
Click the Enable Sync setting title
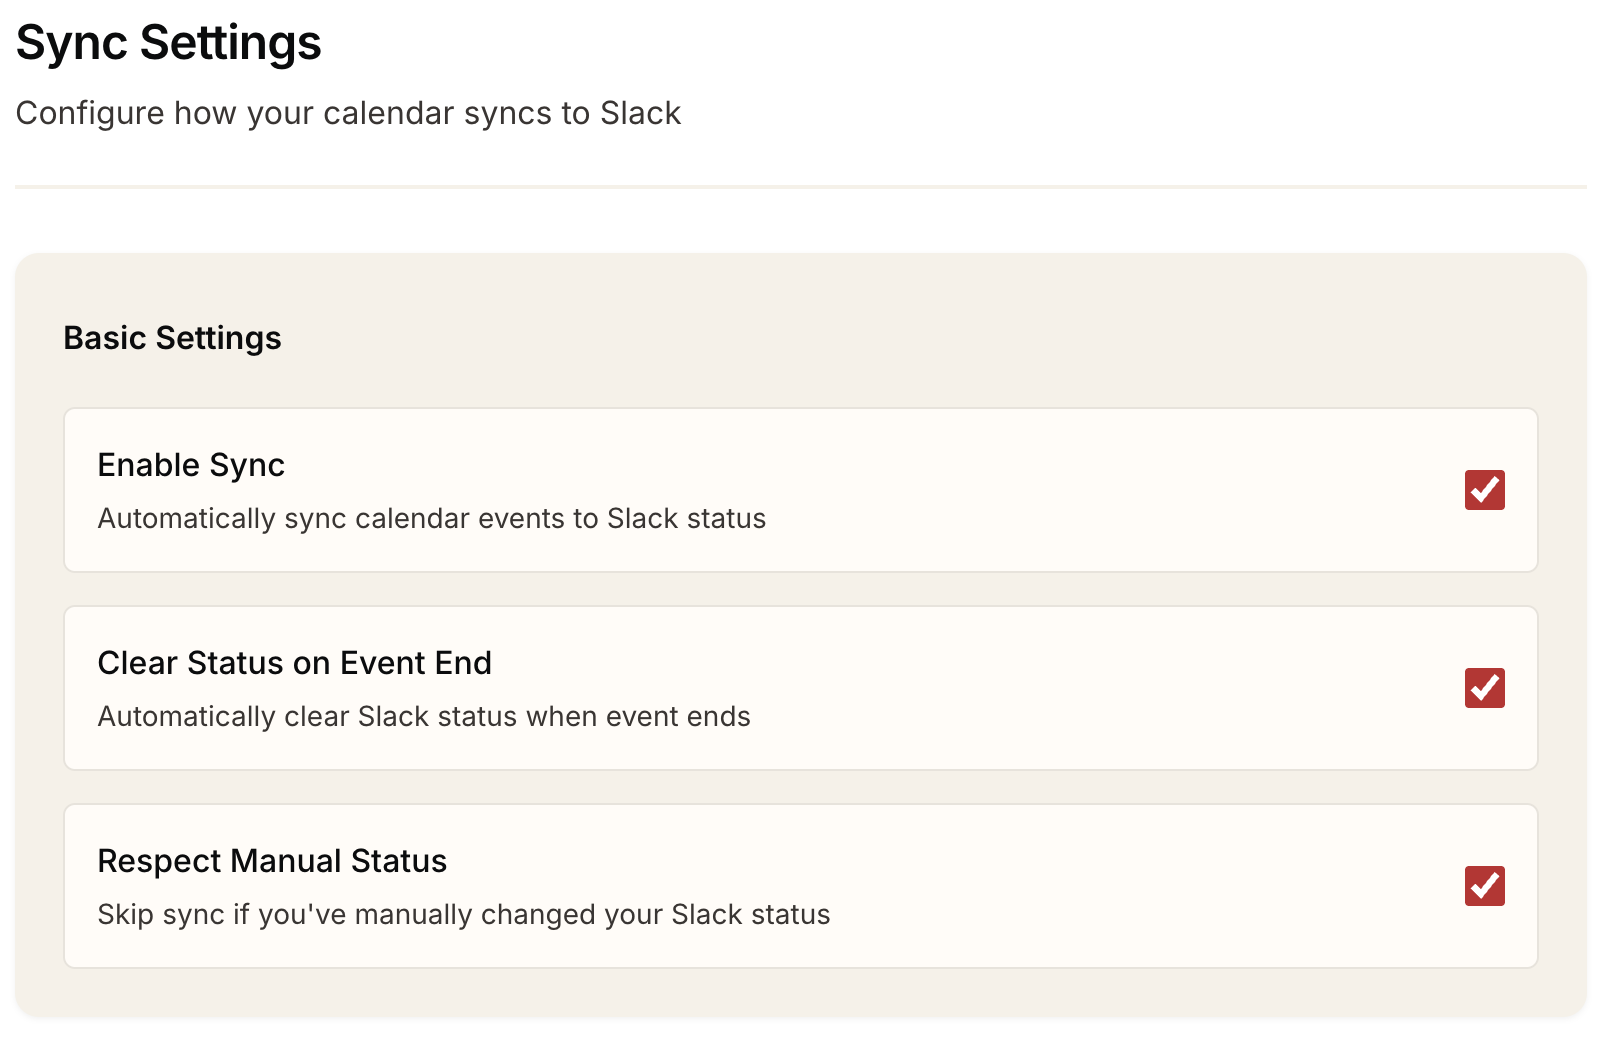[x=190, y=464]
